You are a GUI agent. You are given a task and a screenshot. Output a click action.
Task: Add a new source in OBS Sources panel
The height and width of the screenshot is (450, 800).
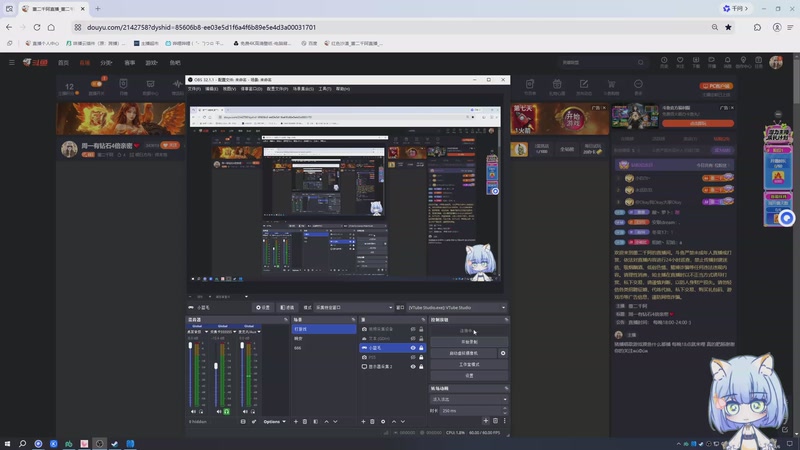363,421
